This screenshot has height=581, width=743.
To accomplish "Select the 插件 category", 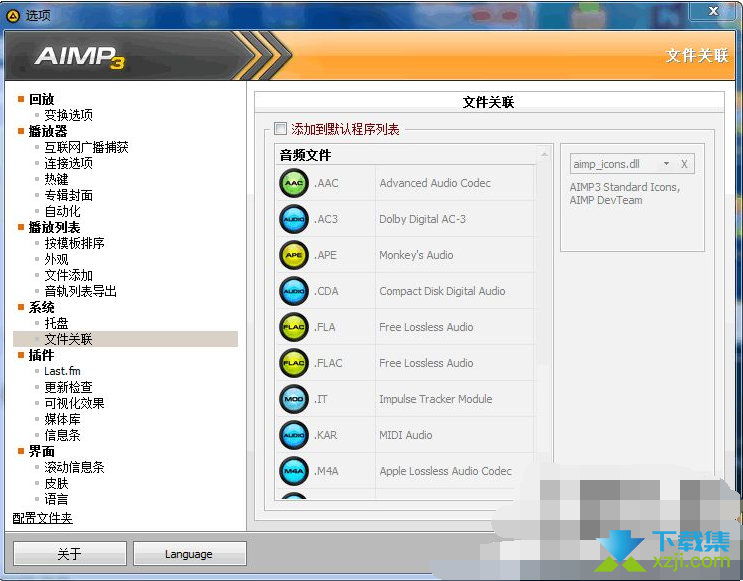I will coord(42,355).
